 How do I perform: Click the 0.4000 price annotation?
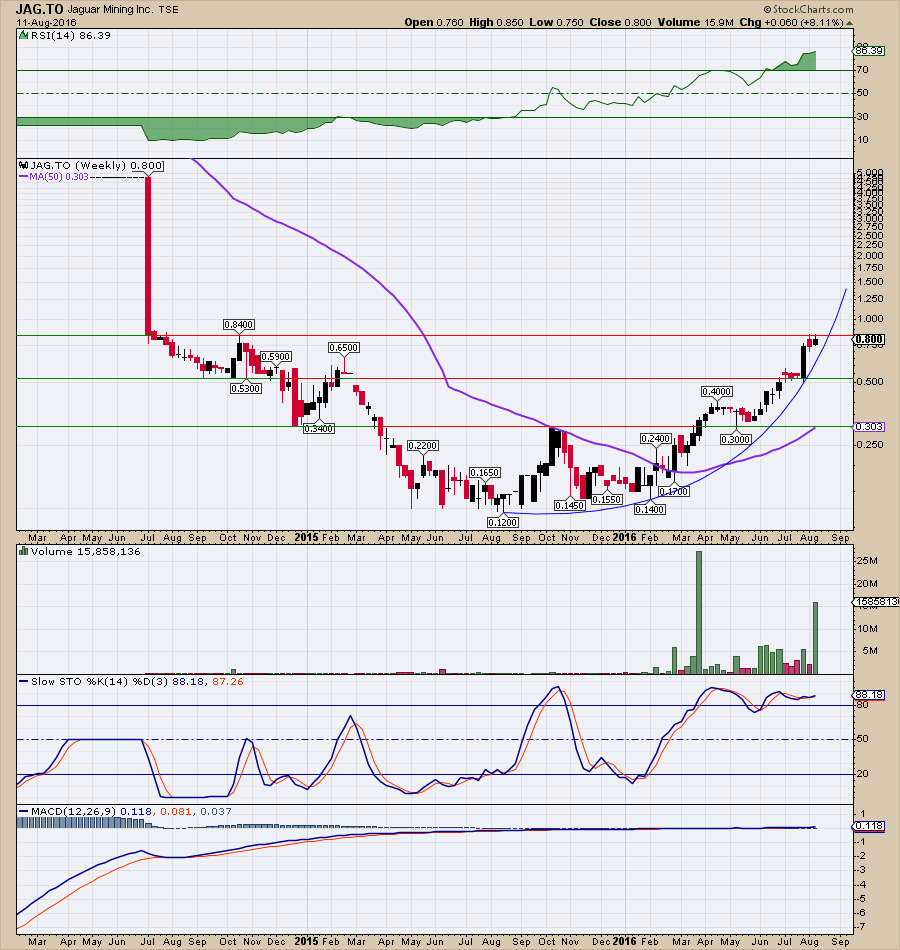tap(717, 392)
